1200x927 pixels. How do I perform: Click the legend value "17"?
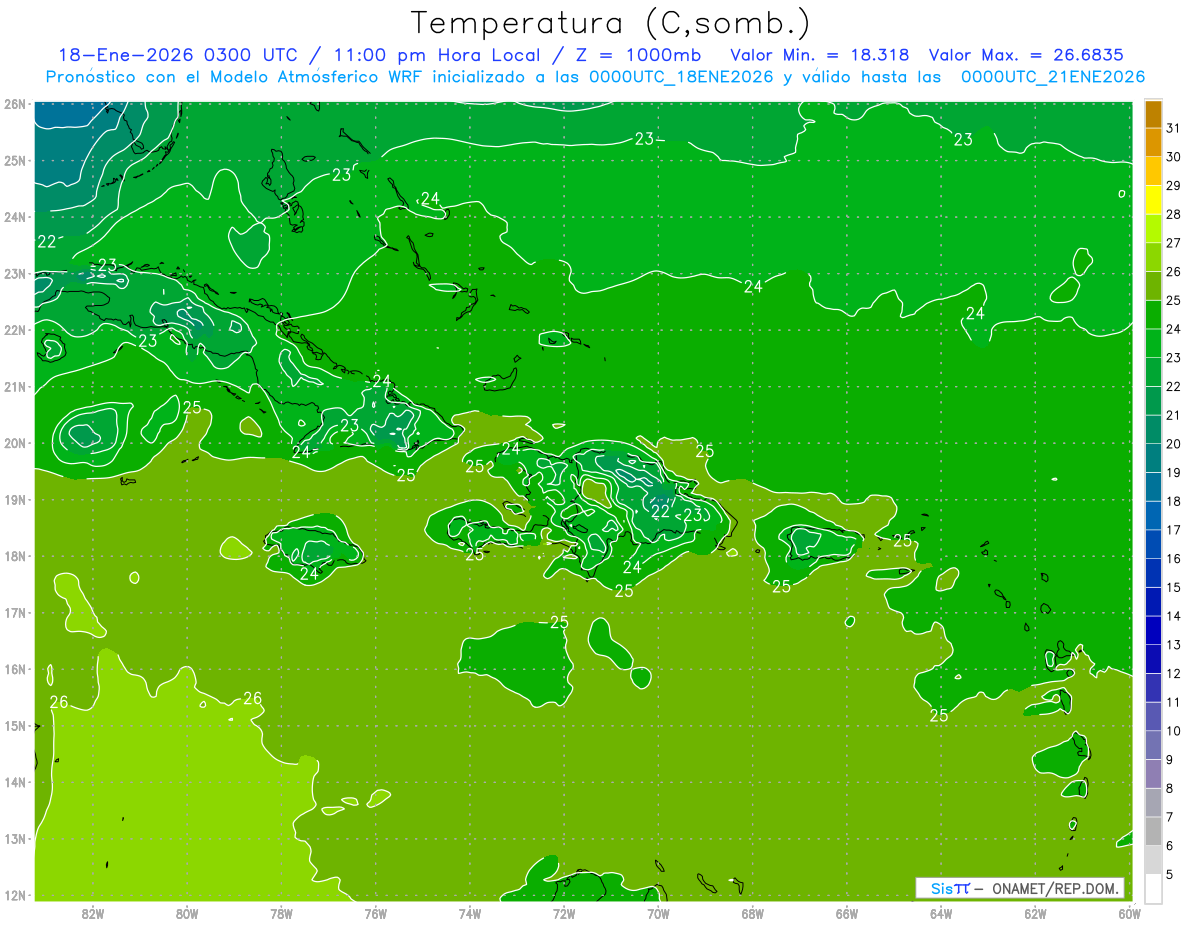click(1173, 530)
